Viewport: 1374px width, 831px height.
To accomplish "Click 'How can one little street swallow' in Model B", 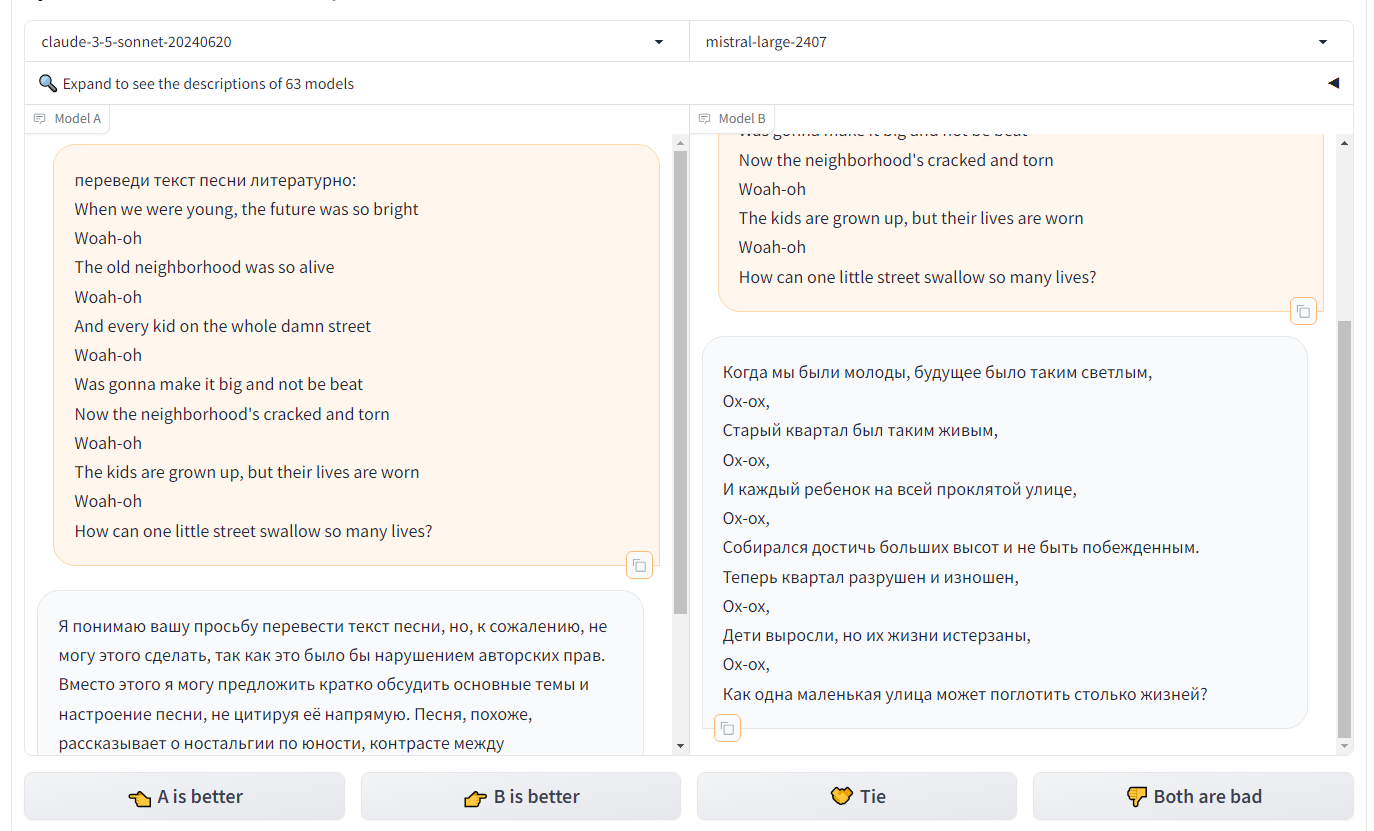I will (x=917, y=277).
